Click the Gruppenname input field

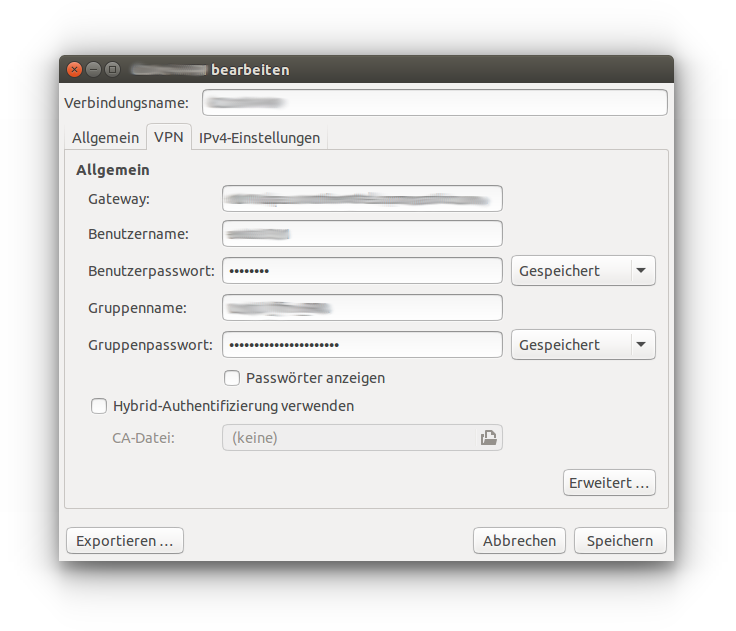[x=362, y=308]
